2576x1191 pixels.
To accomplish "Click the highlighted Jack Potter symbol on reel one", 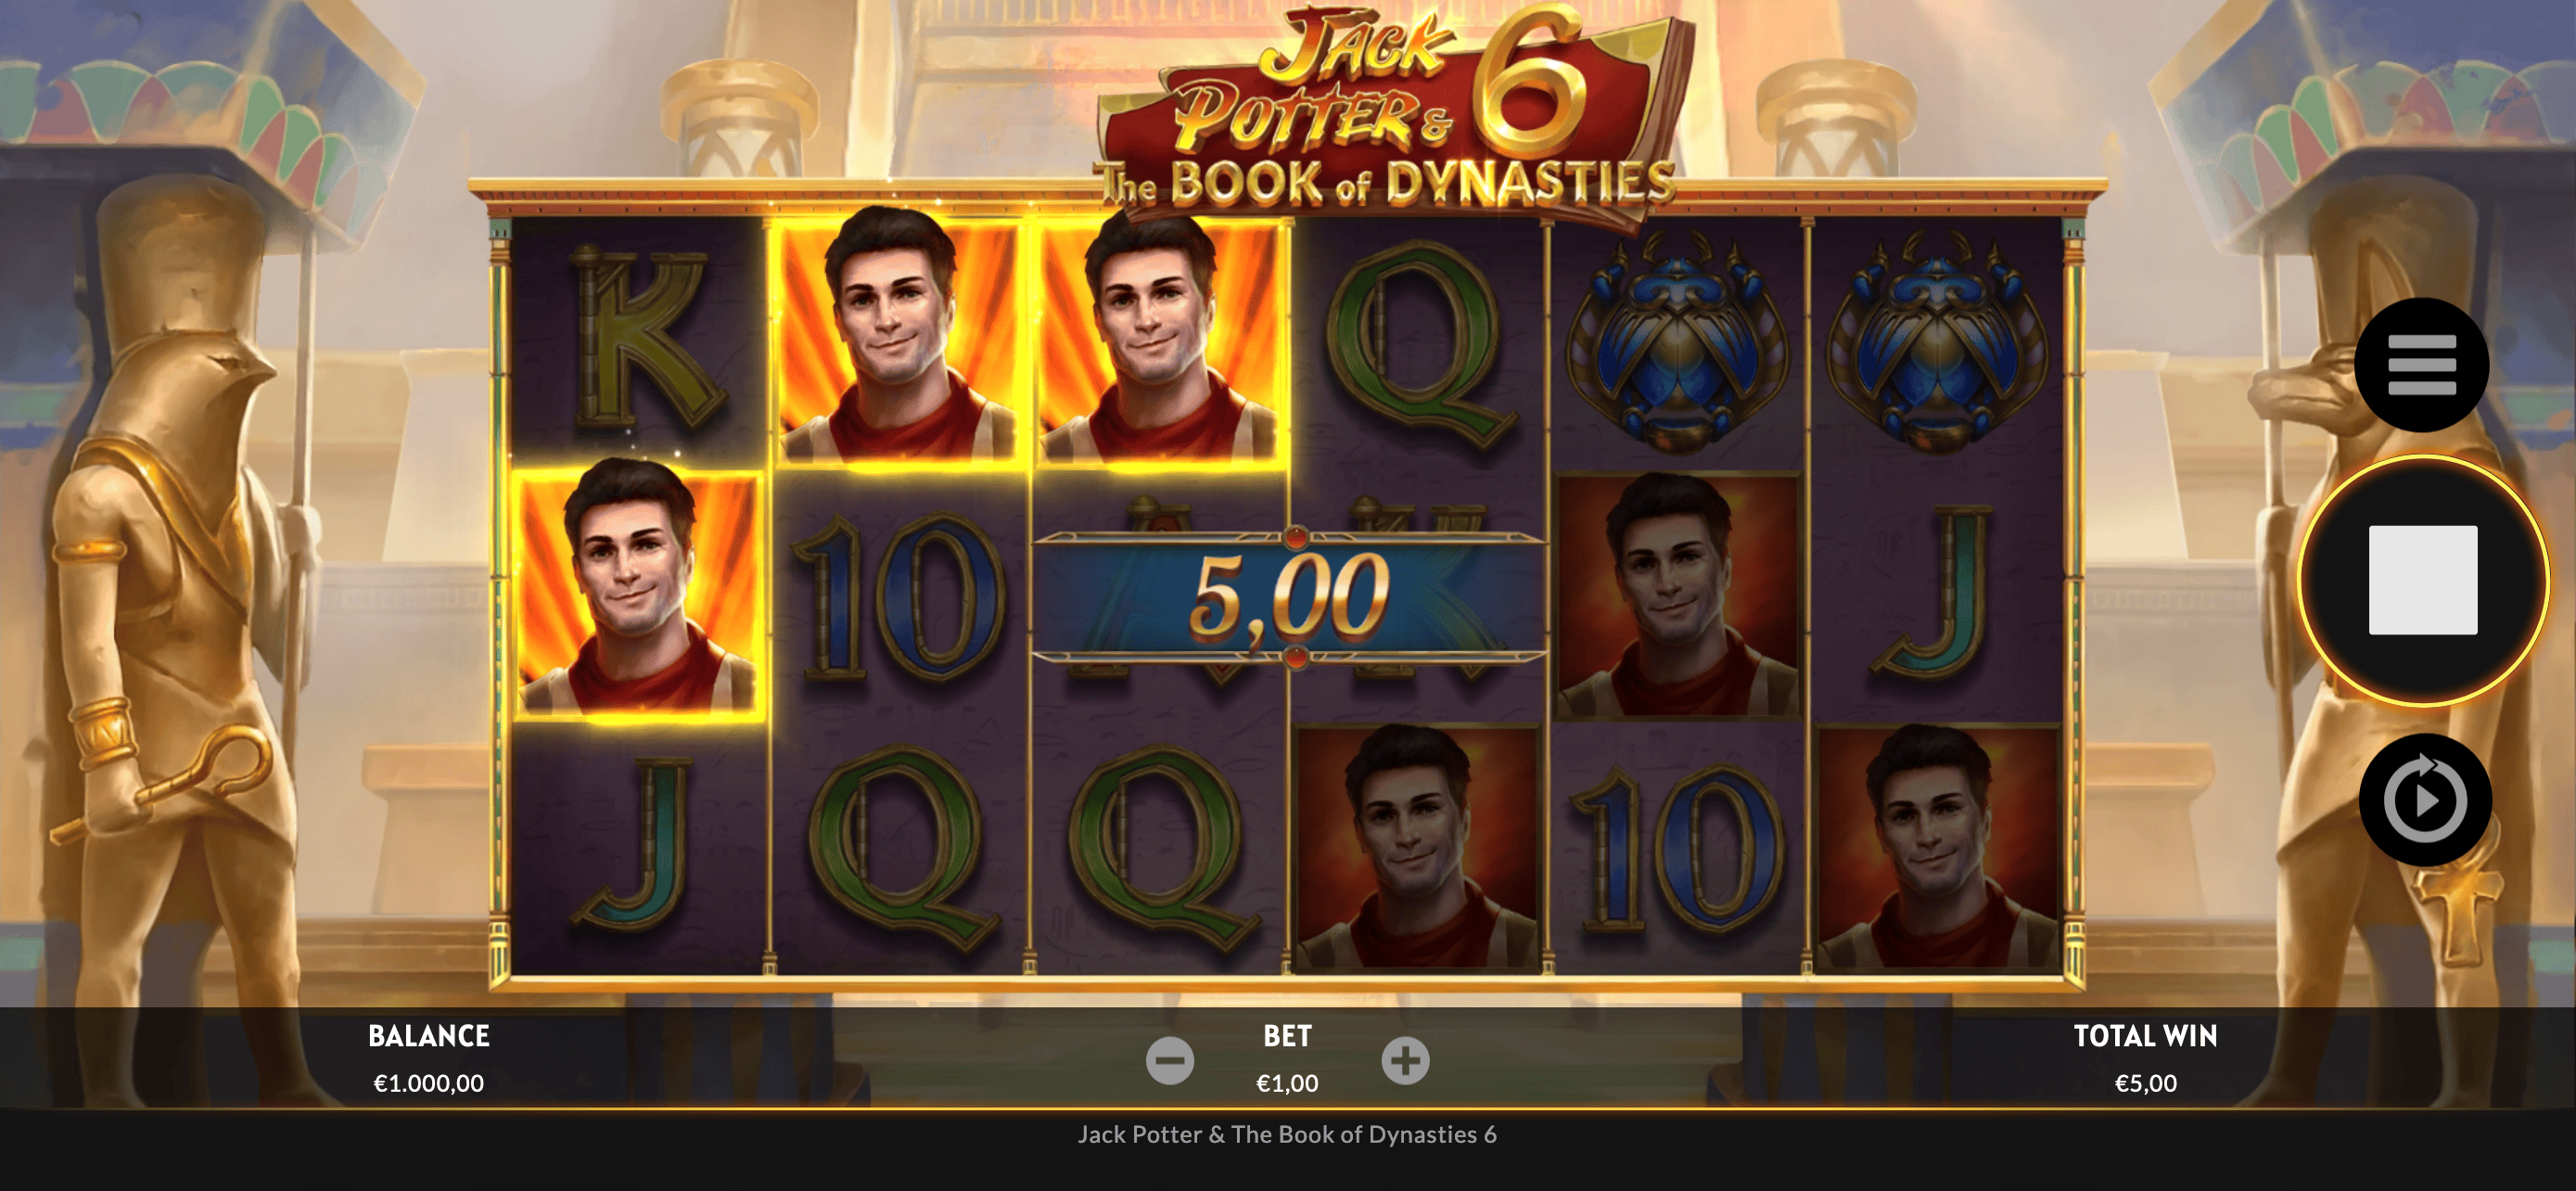I will (637, 594).
